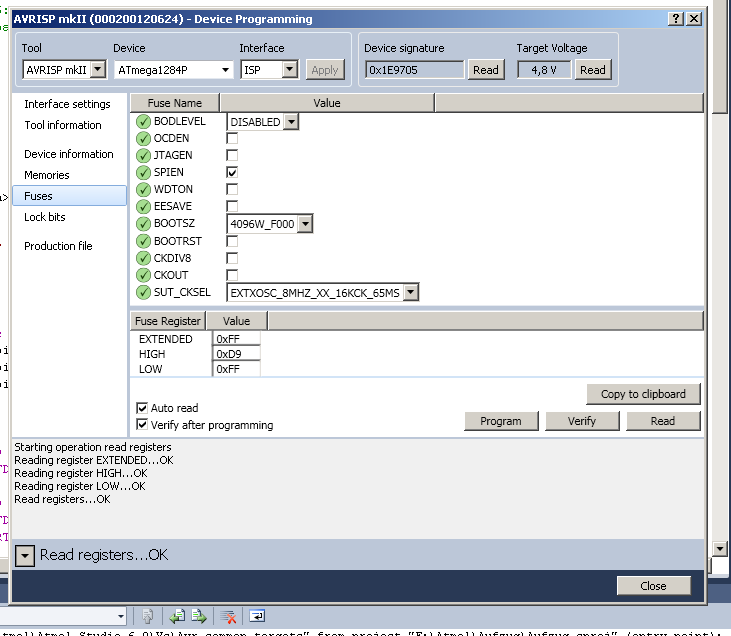This screenshot has width=731, height=636.
Task: Select the Fuses page
Action: 69,196
